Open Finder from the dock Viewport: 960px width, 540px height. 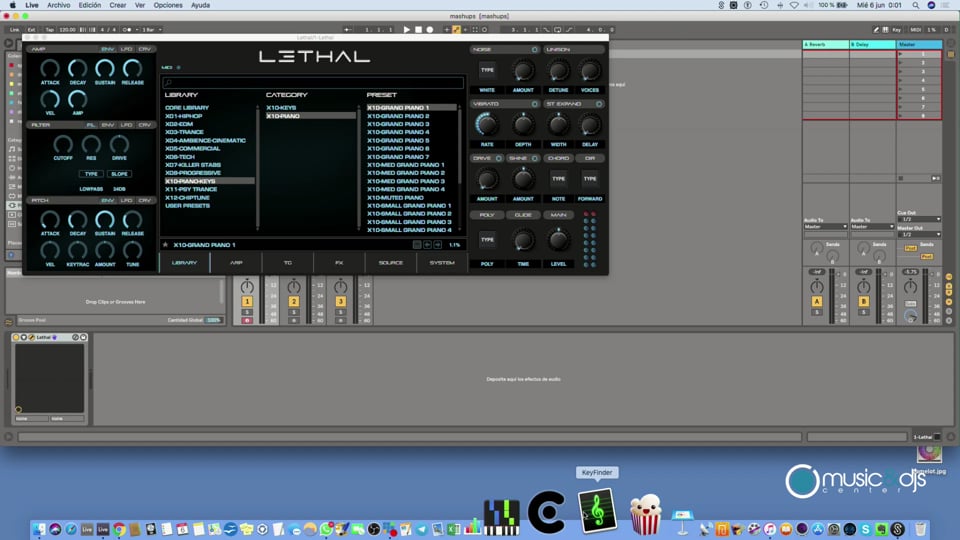point(39,530)
